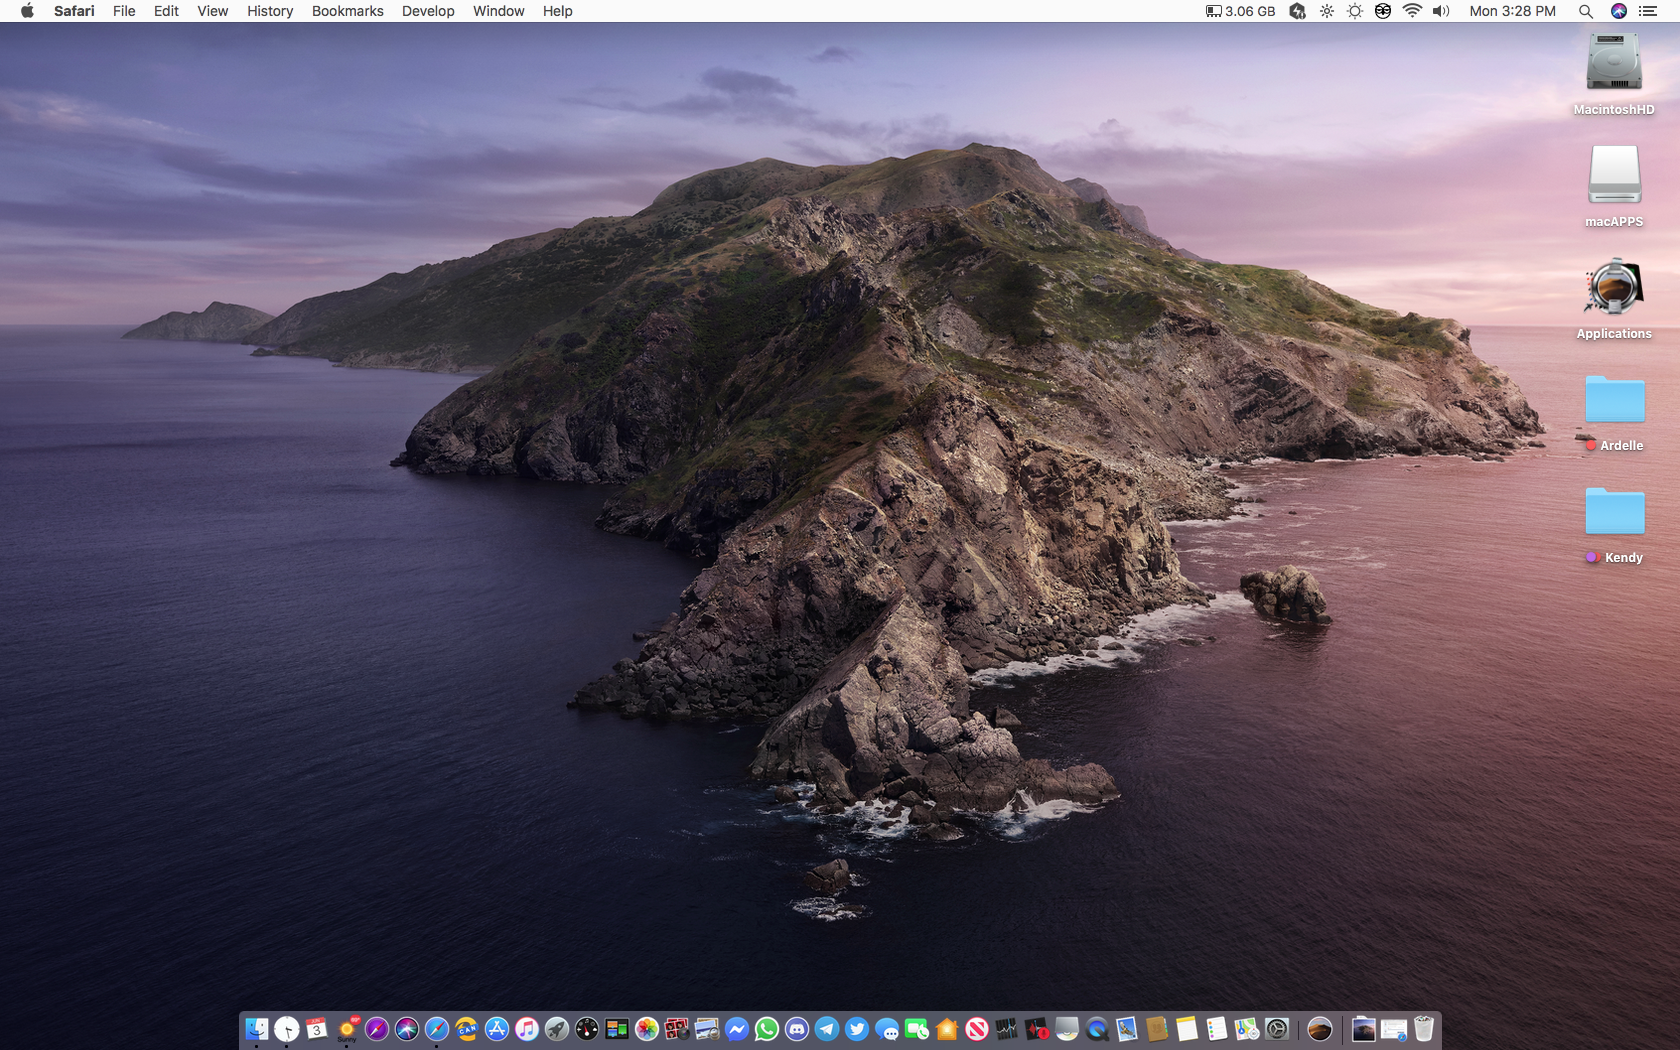Launch the purple Safari Technology Preview icon
Viewport: 1680px width, 1050px height.
pos(377,1029)
